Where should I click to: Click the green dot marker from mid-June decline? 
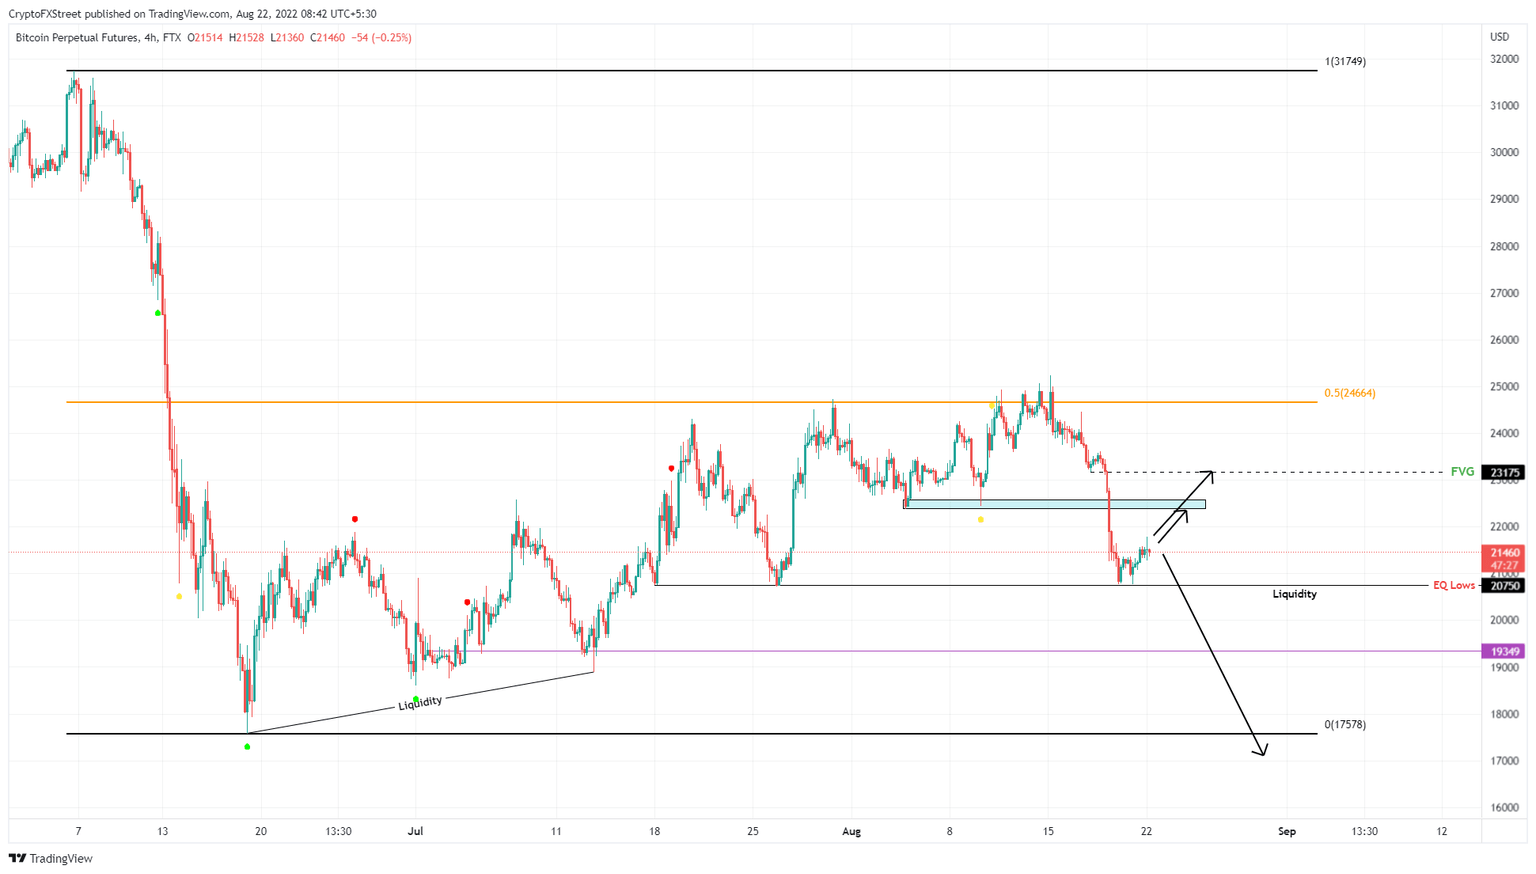pyautogui.click(x=157, y=313)
